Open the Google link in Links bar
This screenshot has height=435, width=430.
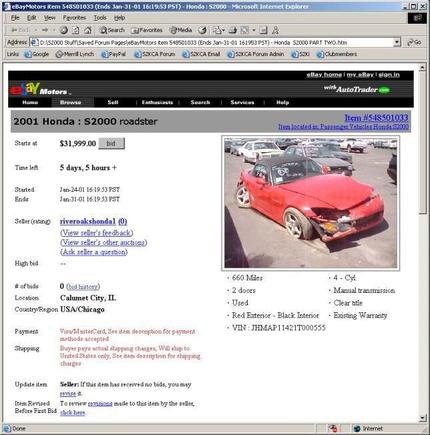[37, 54]
